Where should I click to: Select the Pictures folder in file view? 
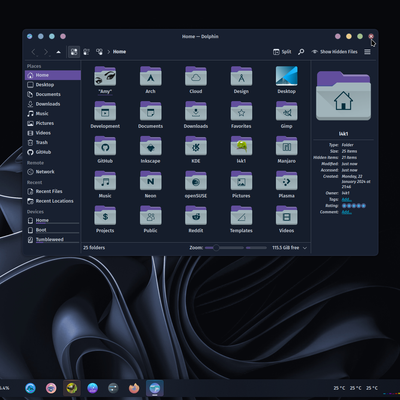tap(241, 184)
